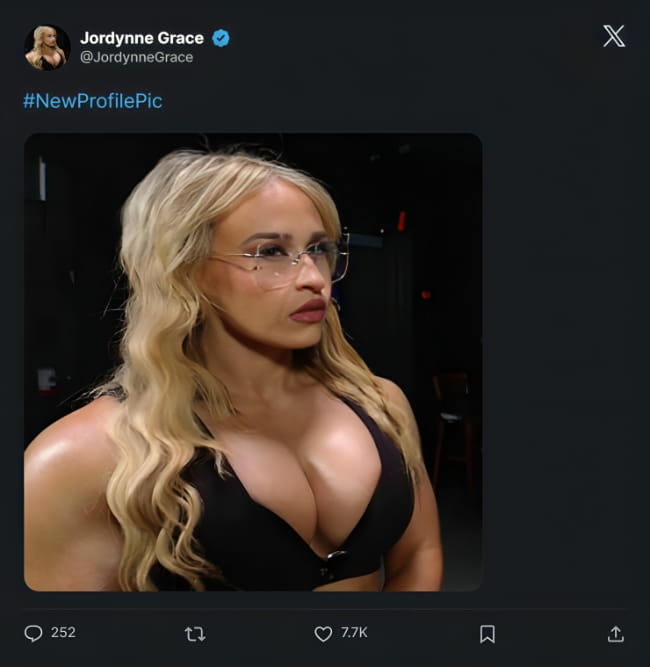Click the X logo icon
The height and width of the screenshot is (667, 650).
(x=614, y=37)
